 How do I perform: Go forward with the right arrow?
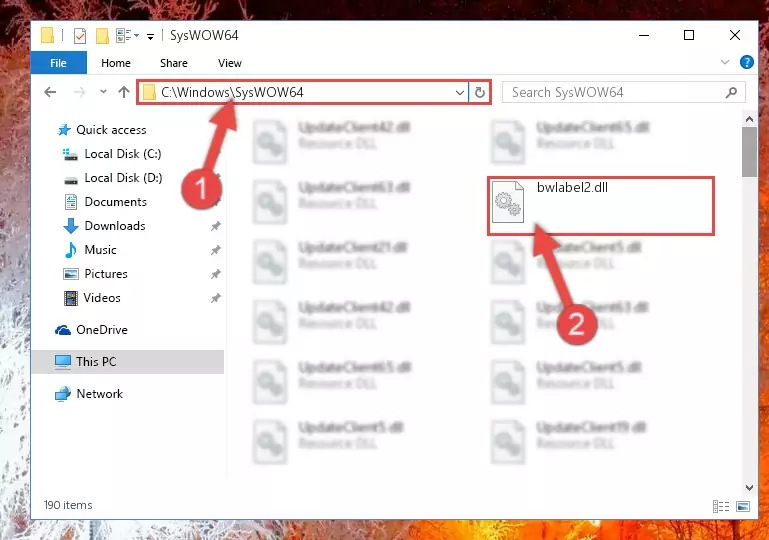[79, 92]
